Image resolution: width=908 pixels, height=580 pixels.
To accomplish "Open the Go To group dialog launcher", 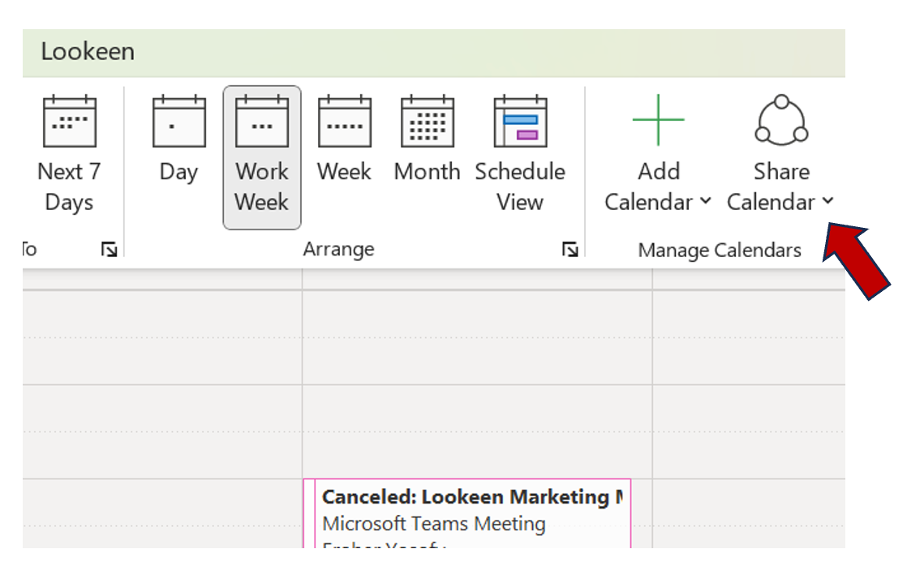I will (109, 250).
